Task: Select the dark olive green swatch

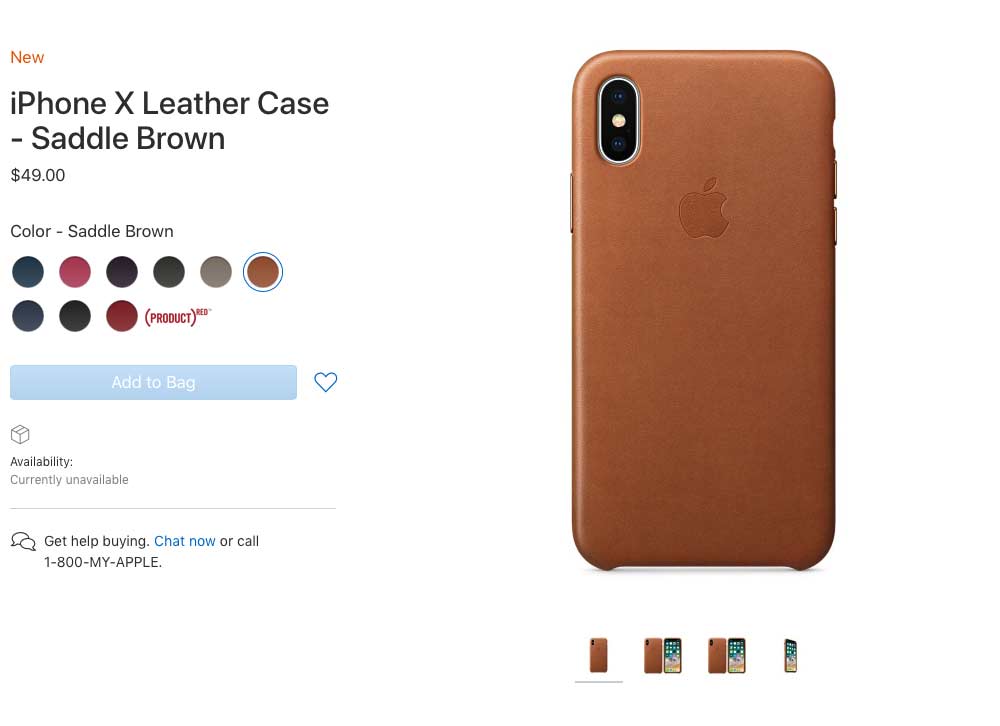Action: click(x=169, y=272)
